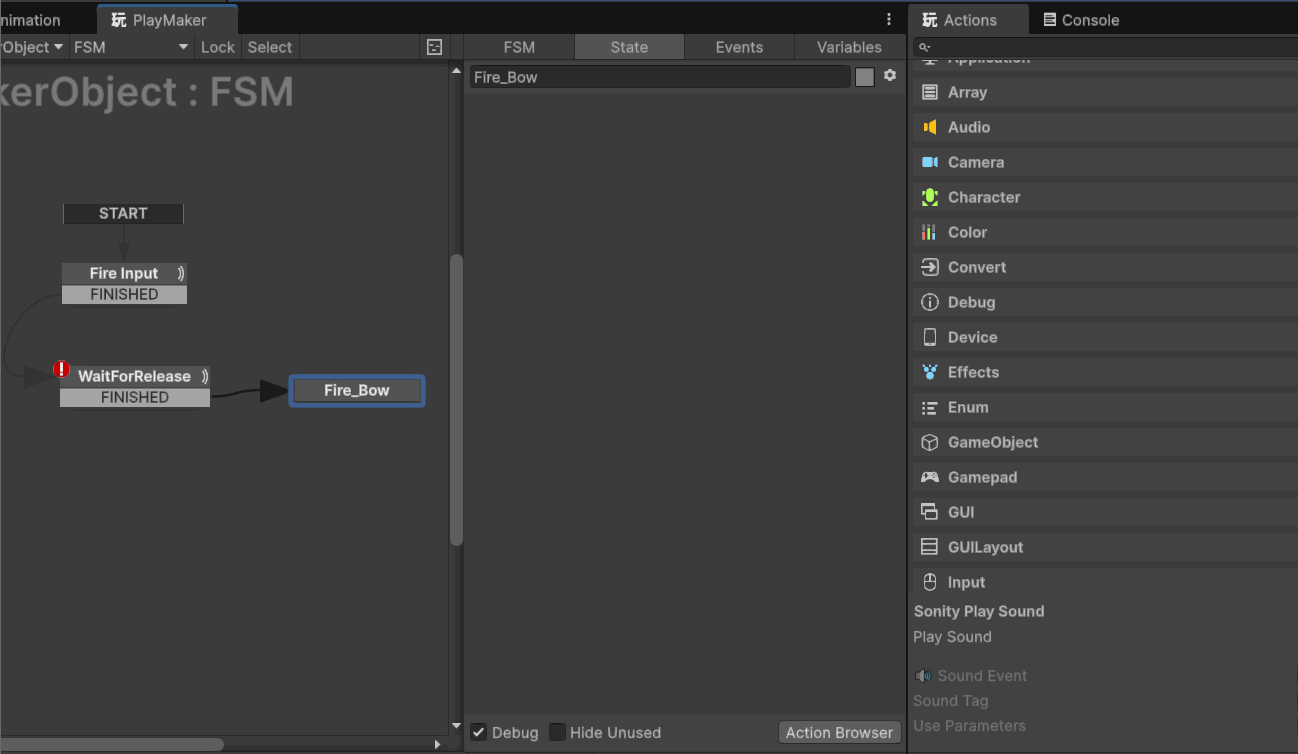The width and height of the screenshot is (1298, 754).
Task: Click the Effects category icon
Action: coord(930,372)
